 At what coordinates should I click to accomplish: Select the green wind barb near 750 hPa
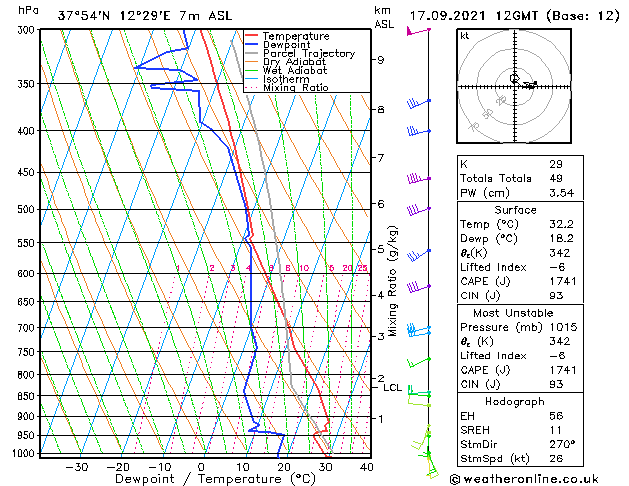coord(418,362)
